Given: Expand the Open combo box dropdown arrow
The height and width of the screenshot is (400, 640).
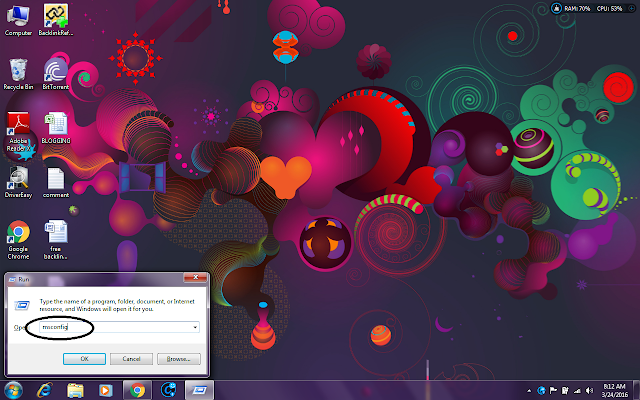Looking at the screenshot, I should (x=195, y=327).
